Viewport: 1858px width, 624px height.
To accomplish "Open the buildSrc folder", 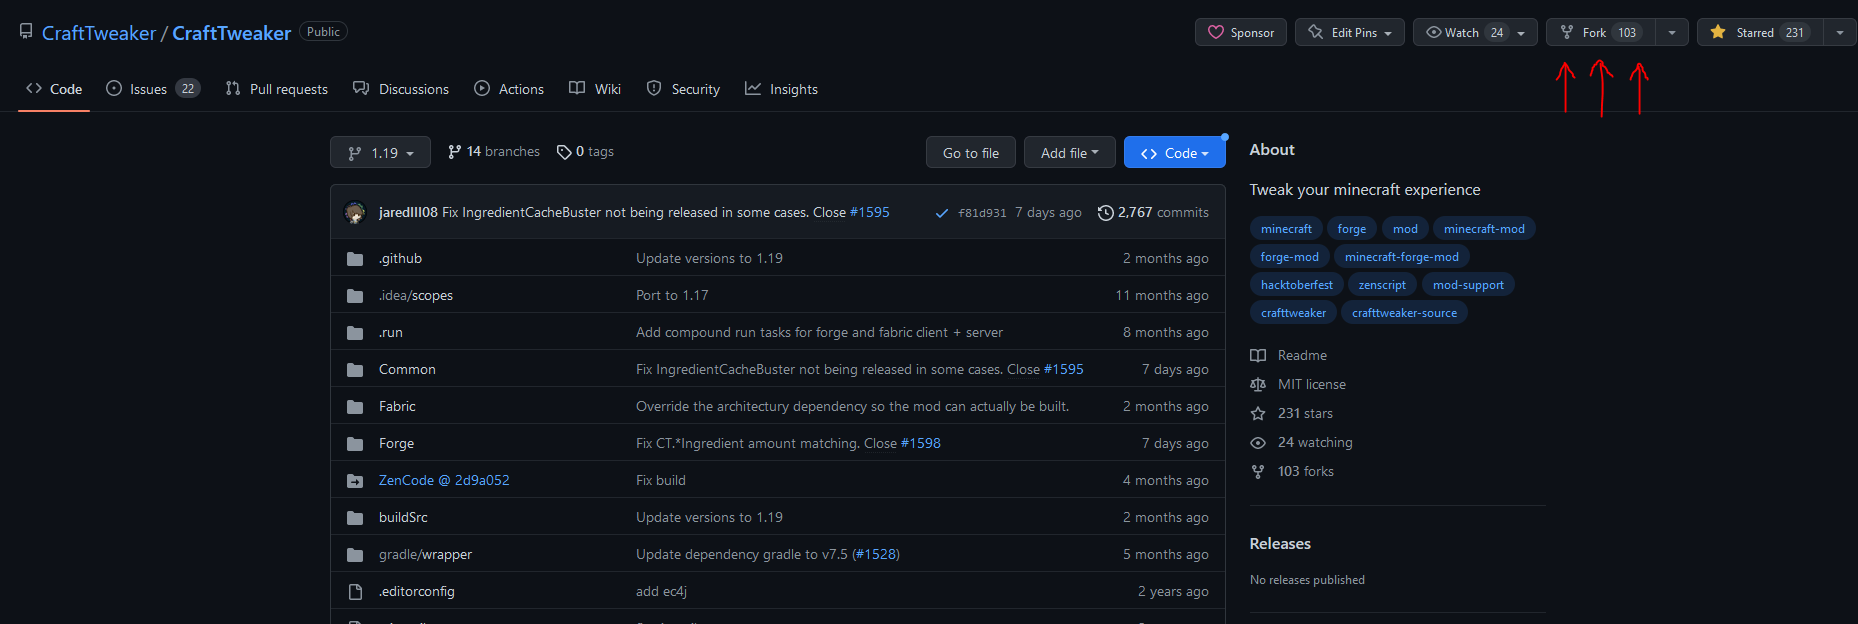I will click(x=403, y=517).
